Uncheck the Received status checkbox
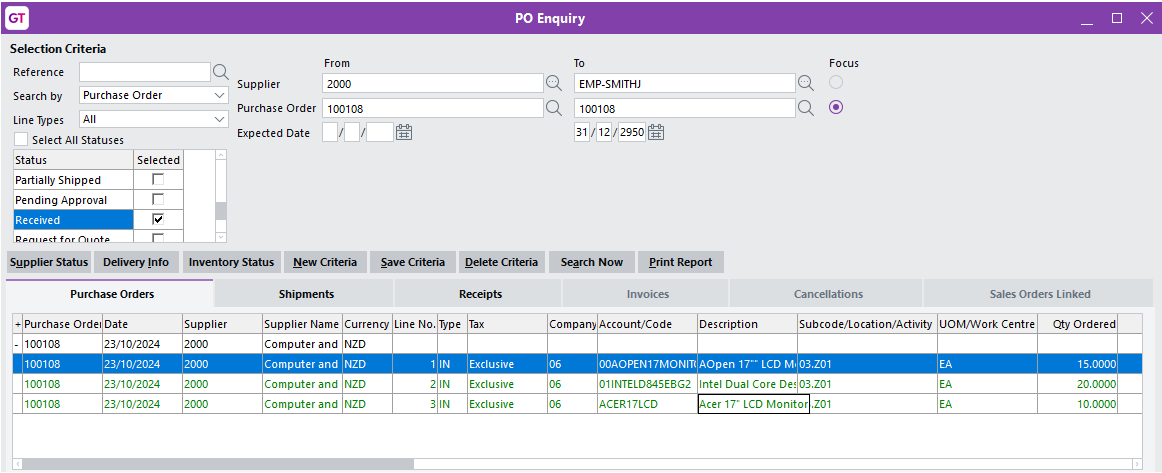 click(x=158, y=219)
